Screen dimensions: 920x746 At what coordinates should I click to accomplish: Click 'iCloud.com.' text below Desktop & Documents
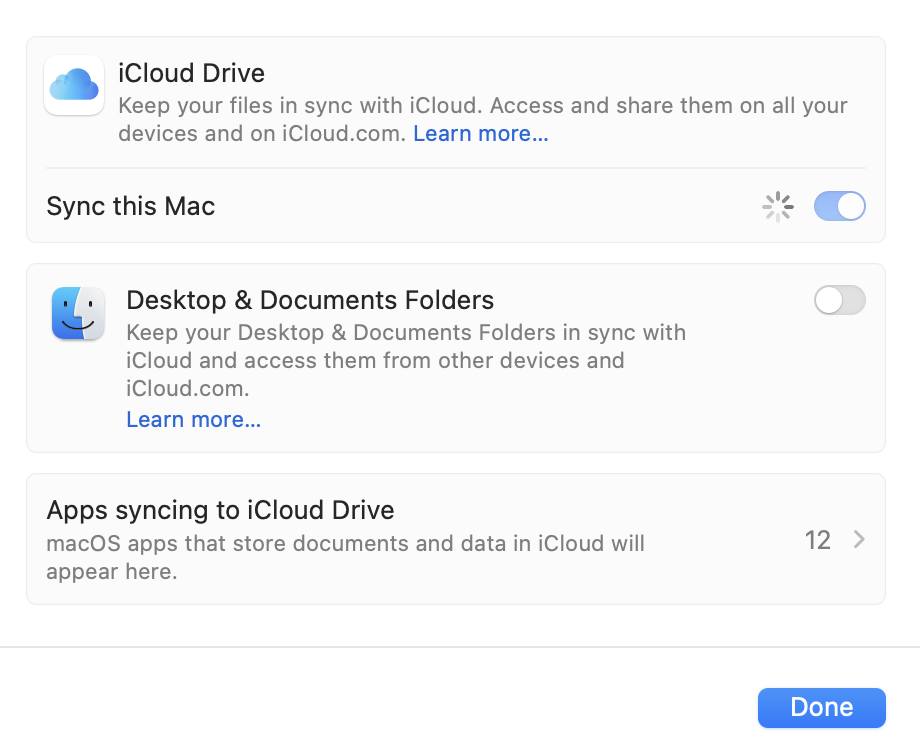point(187,388)
